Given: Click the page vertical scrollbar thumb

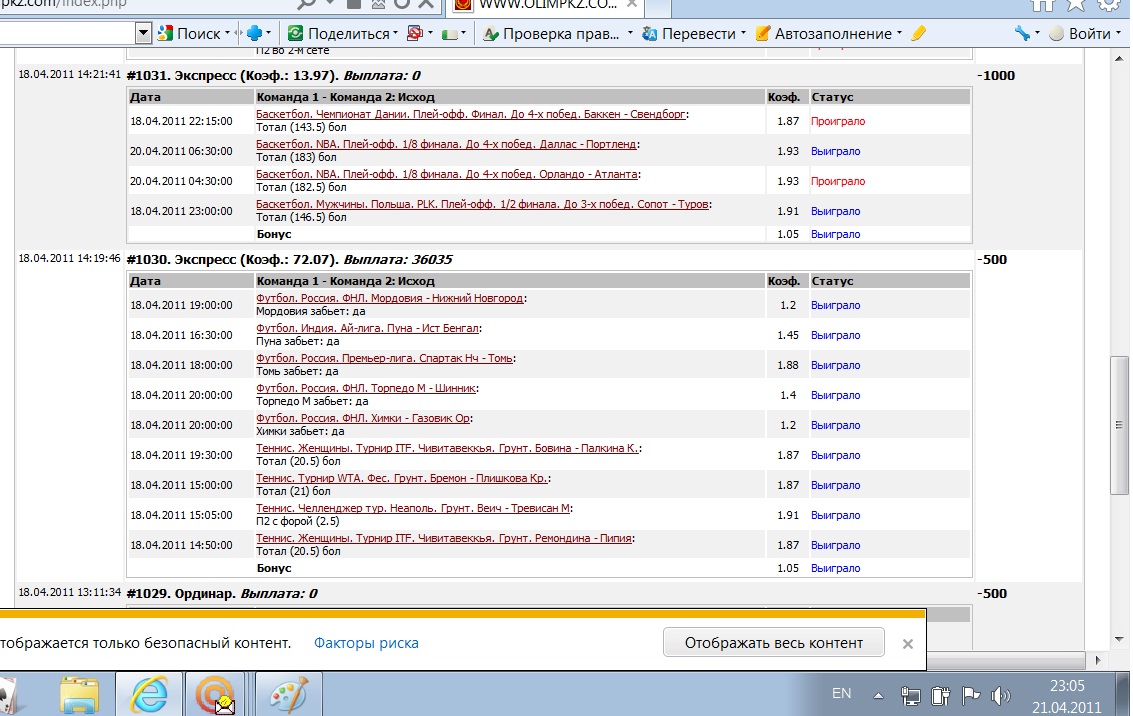Looking at the screenshot, I should click(x=1119, y=425).
